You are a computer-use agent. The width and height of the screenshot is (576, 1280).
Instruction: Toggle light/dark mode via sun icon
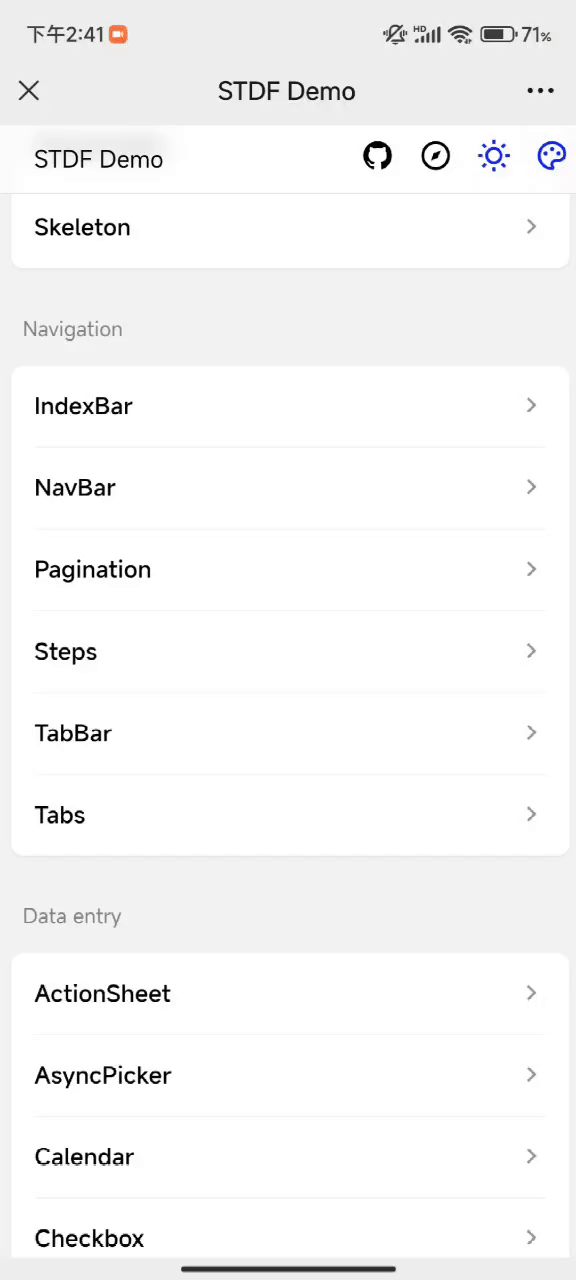(x=493, y=156)
